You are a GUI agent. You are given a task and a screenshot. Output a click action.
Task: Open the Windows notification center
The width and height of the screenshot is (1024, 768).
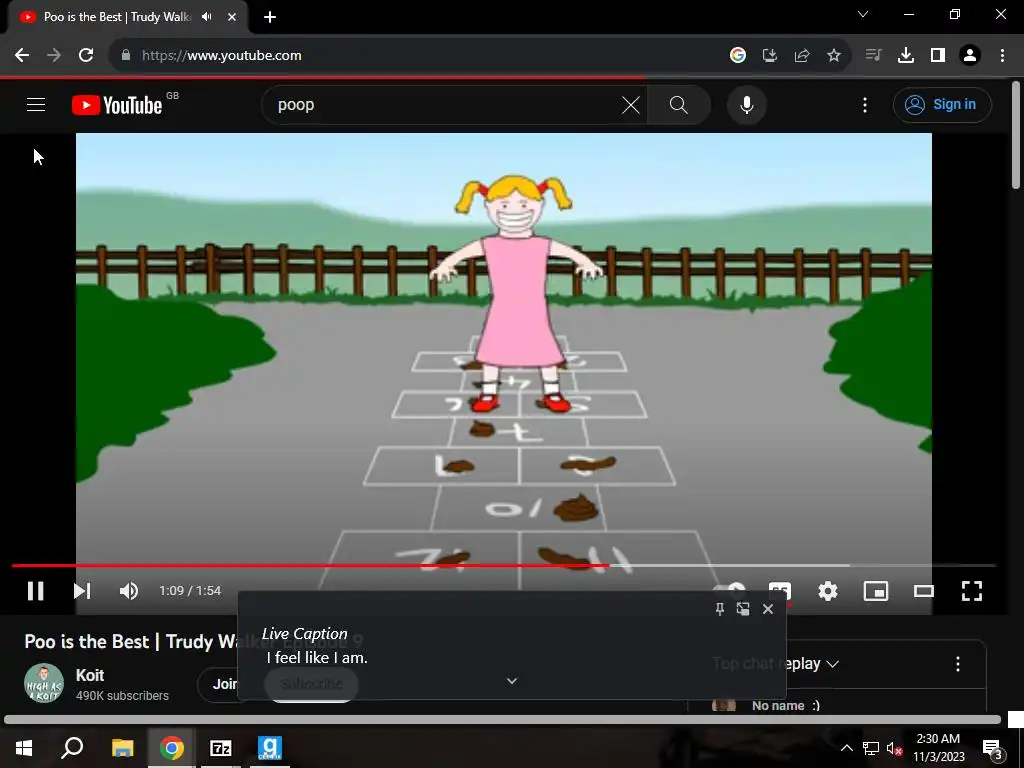click(x=992, y=749)
